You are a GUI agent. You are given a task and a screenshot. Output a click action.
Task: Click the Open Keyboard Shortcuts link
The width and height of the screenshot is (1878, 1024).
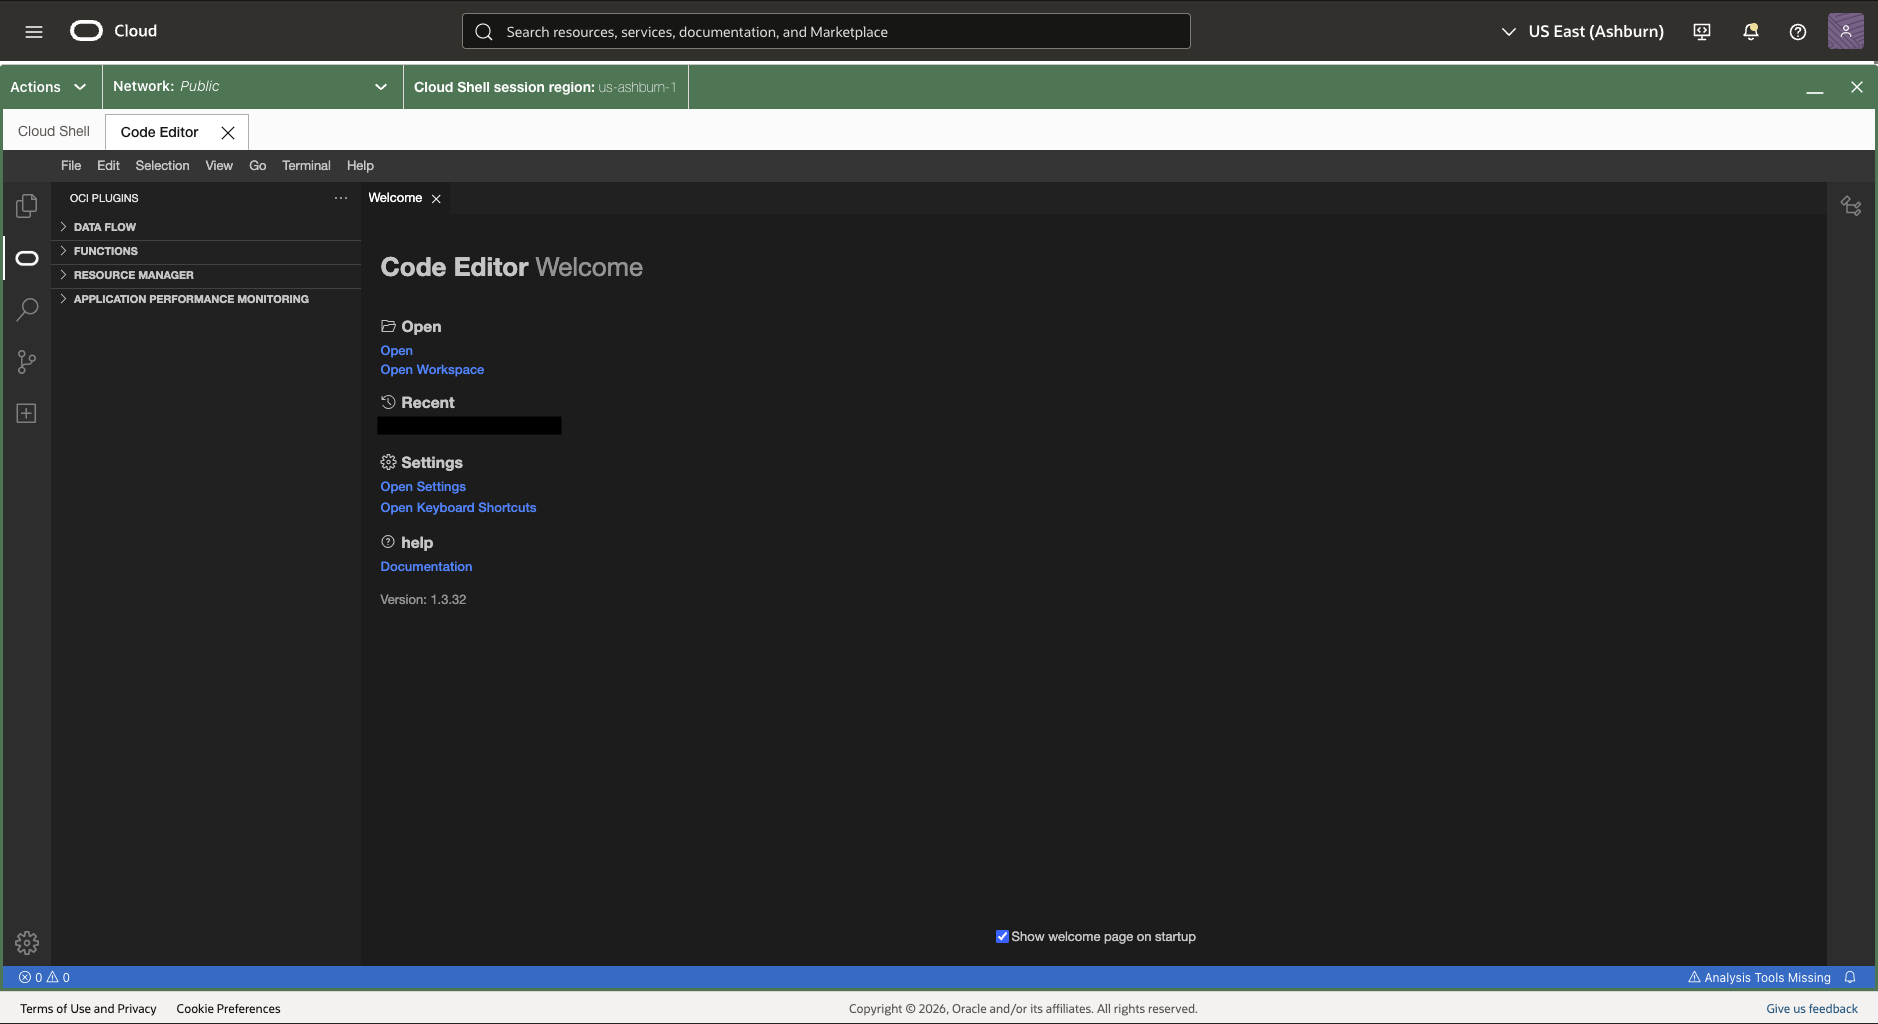[458, 508]
